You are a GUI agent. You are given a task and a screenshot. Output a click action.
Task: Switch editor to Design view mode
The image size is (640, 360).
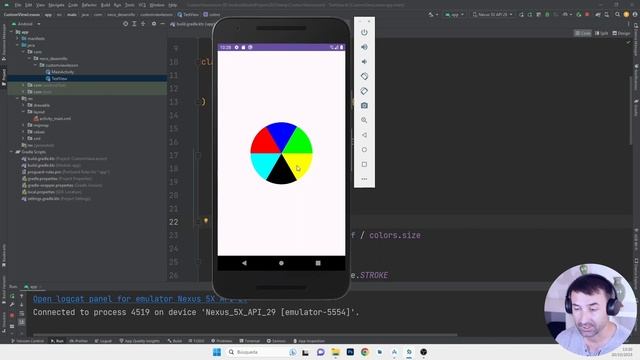[x=621, y=33]
